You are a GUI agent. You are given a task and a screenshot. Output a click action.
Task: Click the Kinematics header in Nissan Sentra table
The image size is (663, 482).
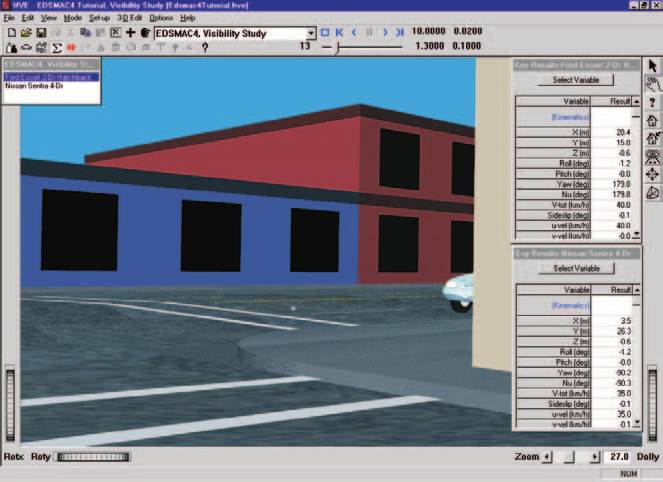(570, 305)
